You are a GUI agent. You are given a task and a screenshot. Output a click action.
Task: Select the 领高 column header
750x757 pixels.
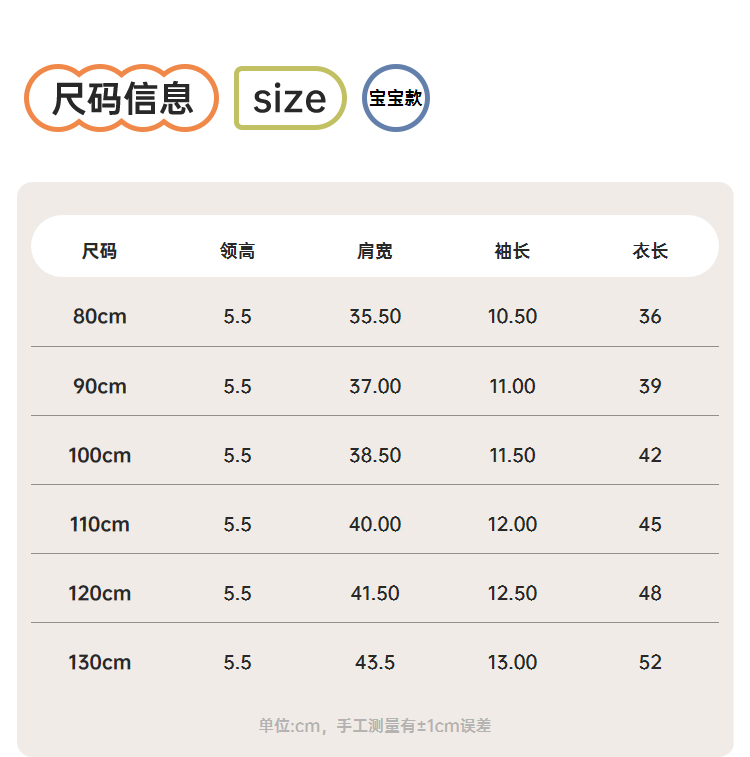coord(238,251)
